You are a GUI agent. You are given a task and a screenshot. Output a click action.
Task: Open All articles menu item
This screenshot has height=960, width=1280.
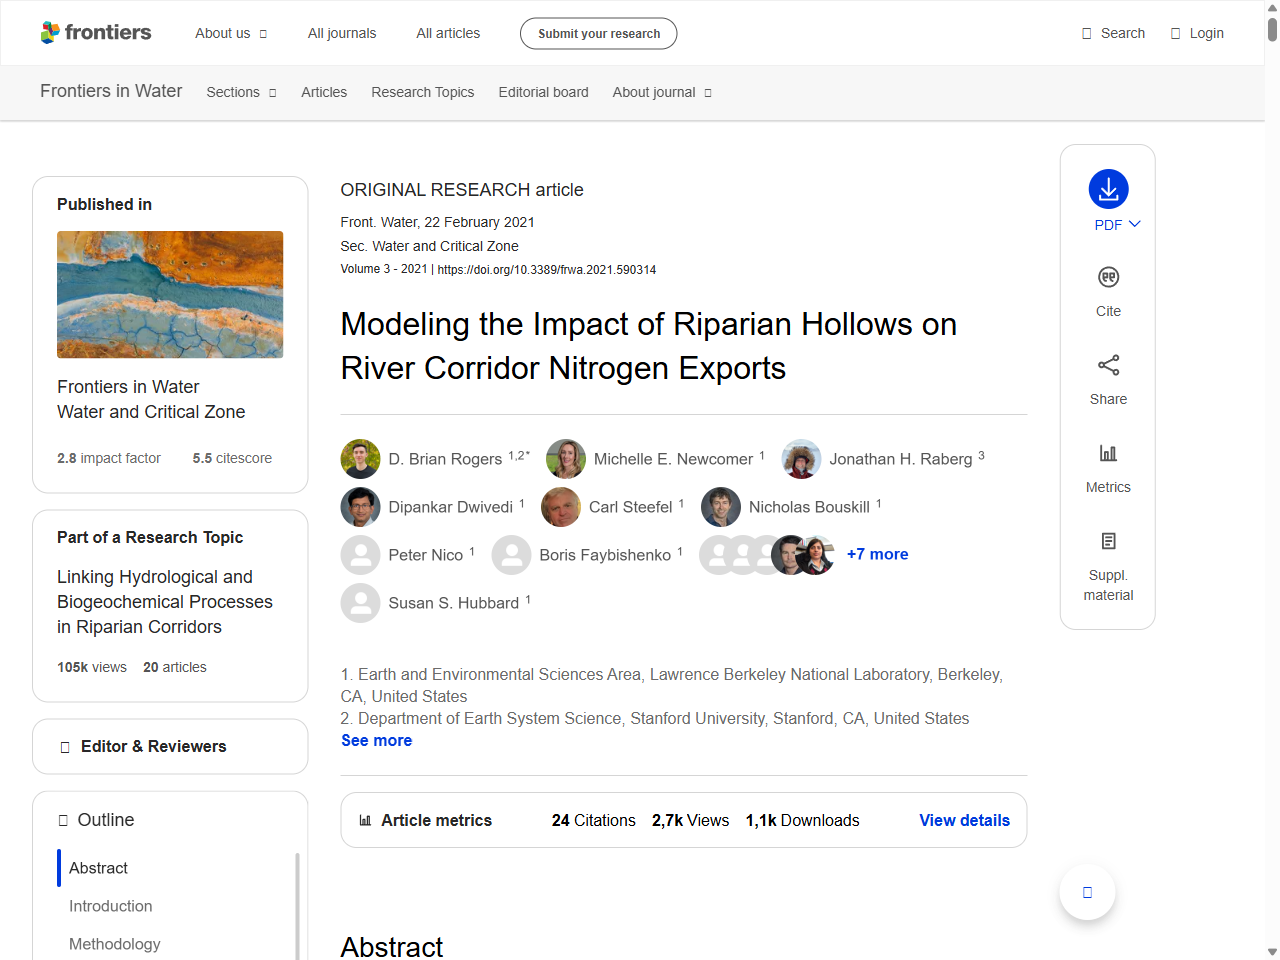[x=448, y=33]
